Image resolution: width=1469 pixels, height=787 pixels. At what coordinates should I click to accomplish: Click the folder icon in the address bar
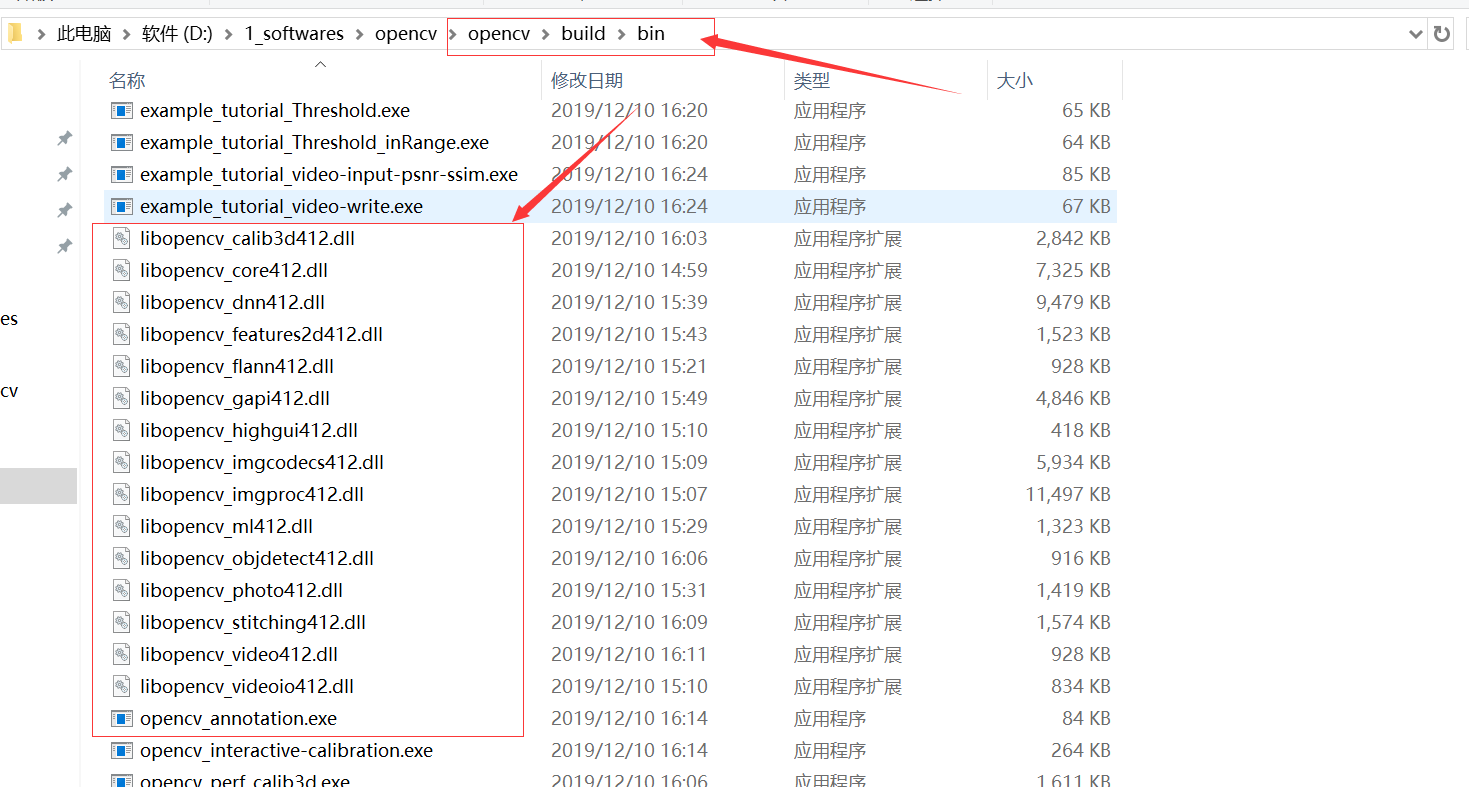tap(14, 33)
